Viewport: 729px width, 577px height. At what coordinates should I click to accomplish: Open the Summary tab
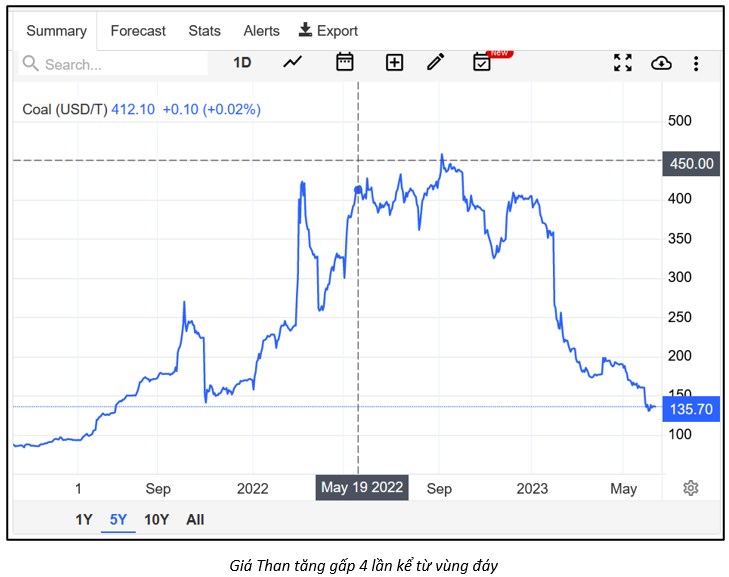click(56, 31)
